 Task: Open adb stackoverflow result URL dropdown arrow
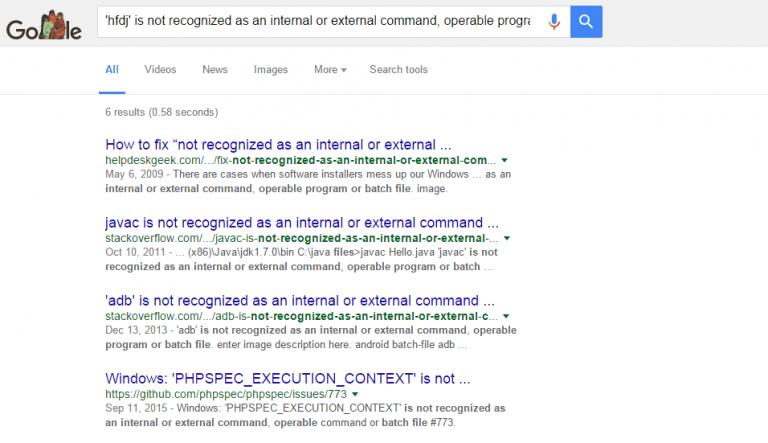point(506,316)
